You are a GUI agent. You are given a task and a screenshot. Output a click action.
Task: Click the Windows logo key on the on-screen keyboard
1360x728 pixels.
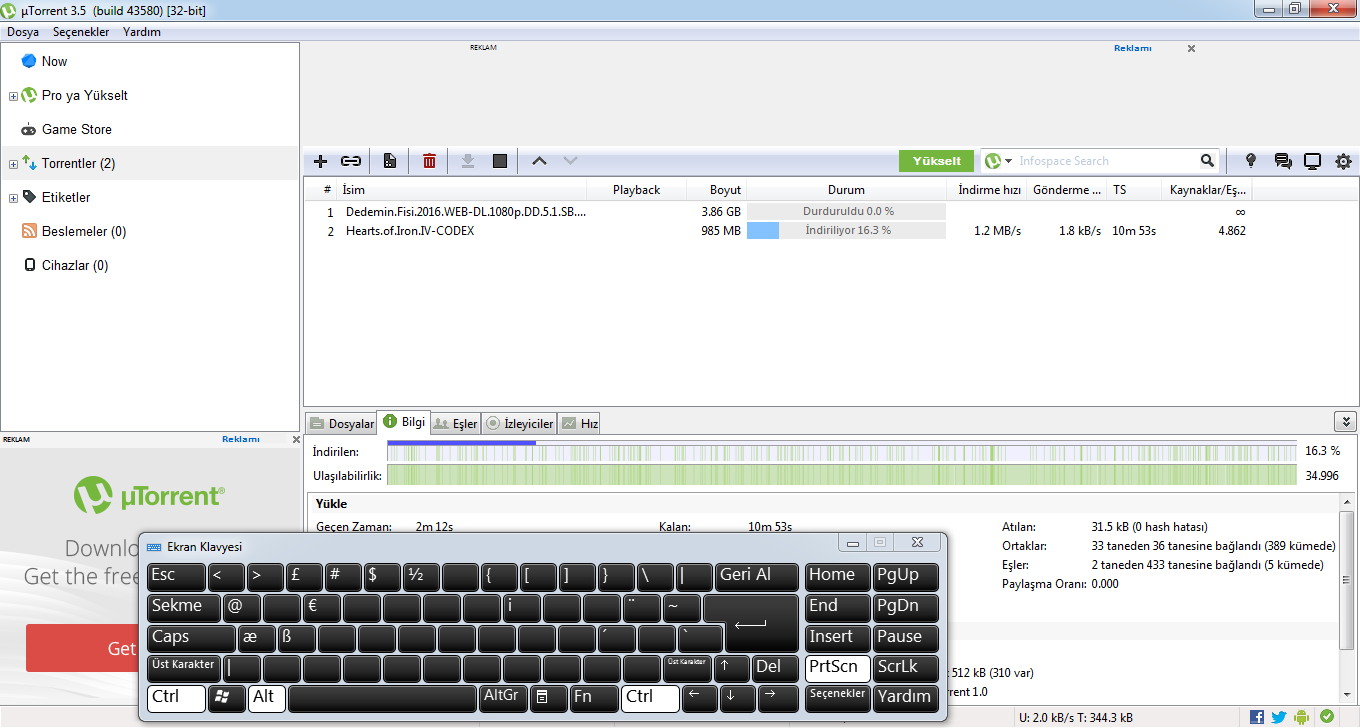click(227, 698)
